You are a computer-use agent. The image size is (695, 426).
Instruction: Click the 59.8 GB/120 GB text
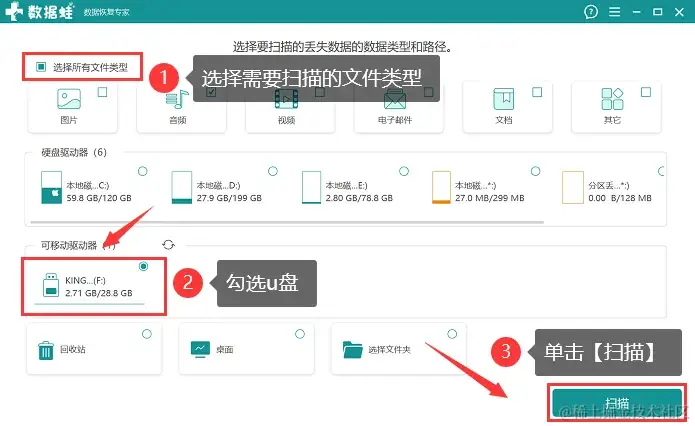coord(99,198)
